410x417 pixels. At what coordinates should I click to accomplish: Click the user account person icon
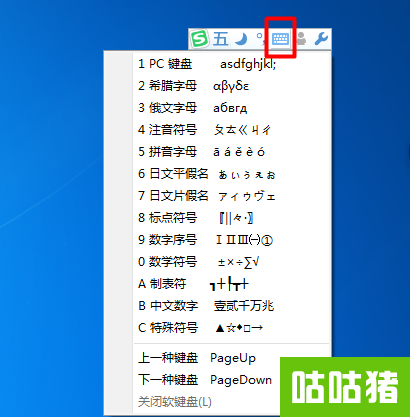click(301, 39)
